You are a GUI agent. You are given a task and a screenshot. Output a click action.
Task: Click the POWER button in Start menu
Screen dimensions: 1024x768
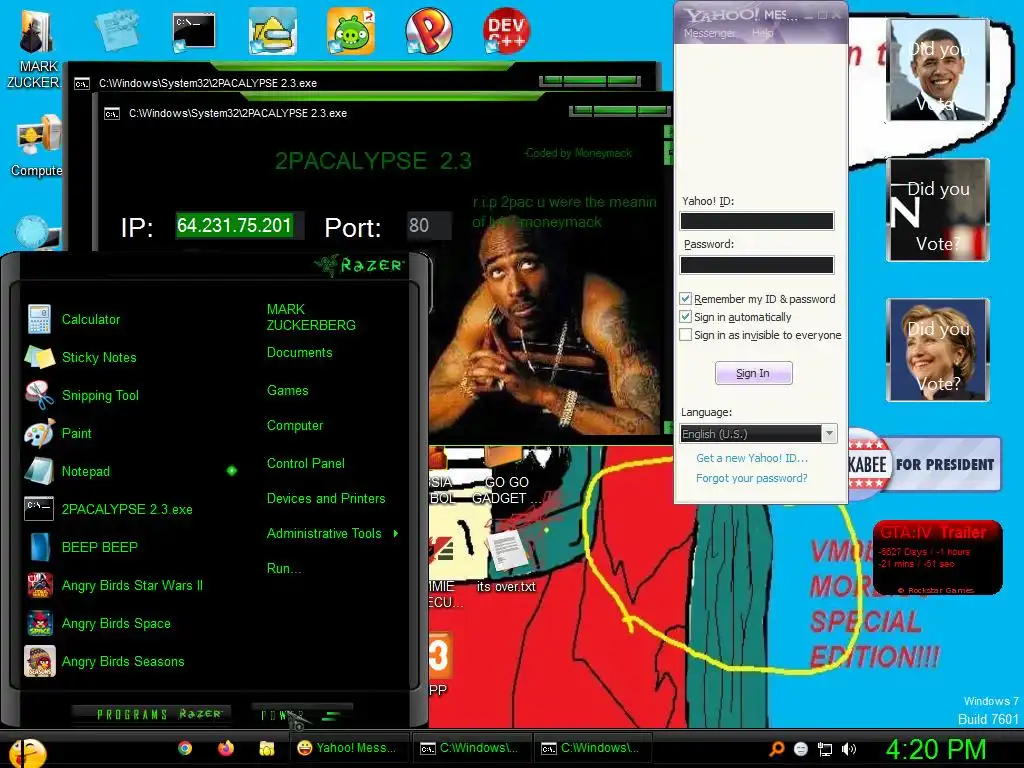[x=302, y=714]
